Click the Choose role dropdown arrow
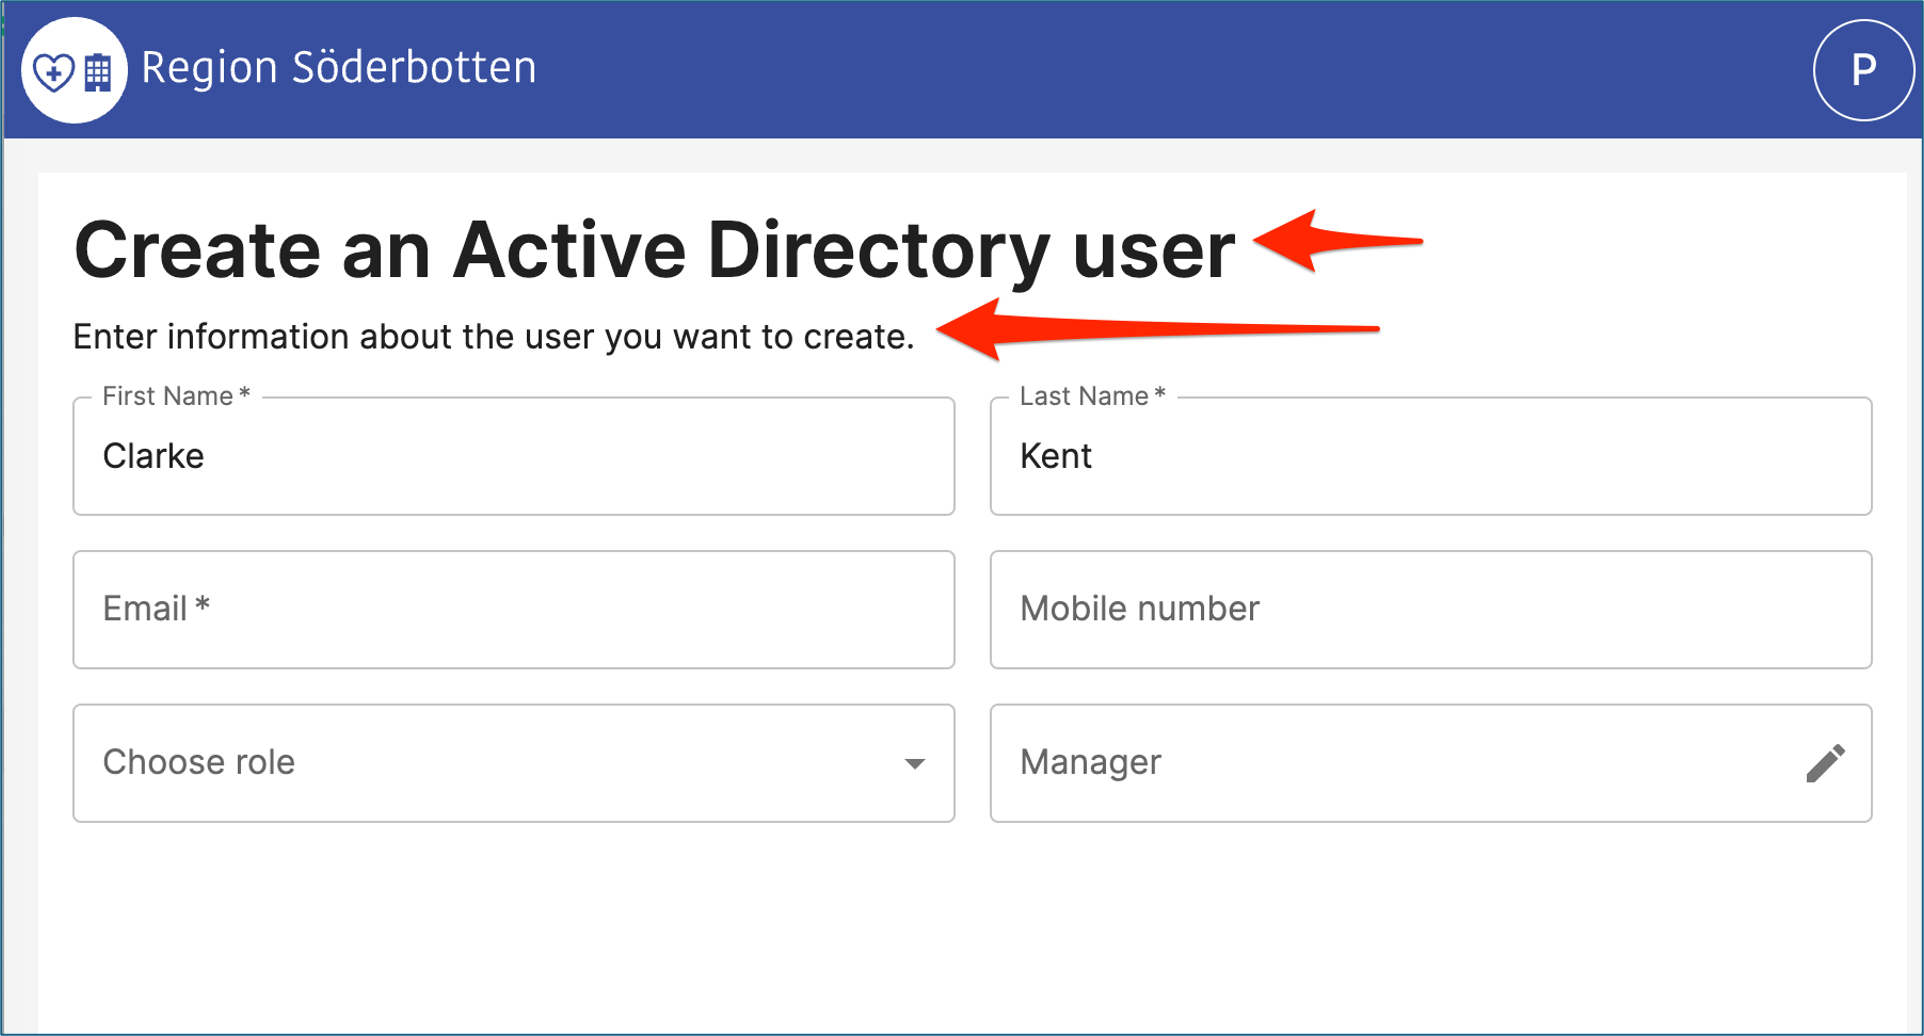 point(914,764)
